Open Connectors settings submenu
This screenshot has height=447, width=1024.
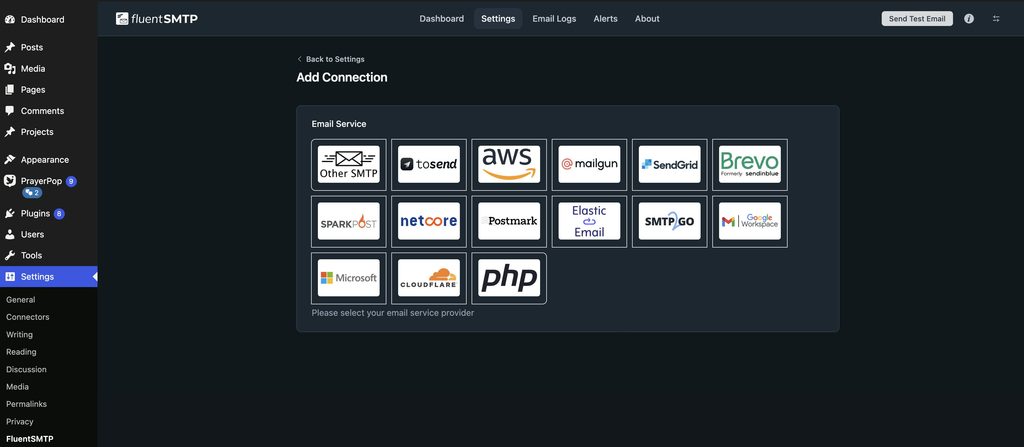click(x=27, y=317)
